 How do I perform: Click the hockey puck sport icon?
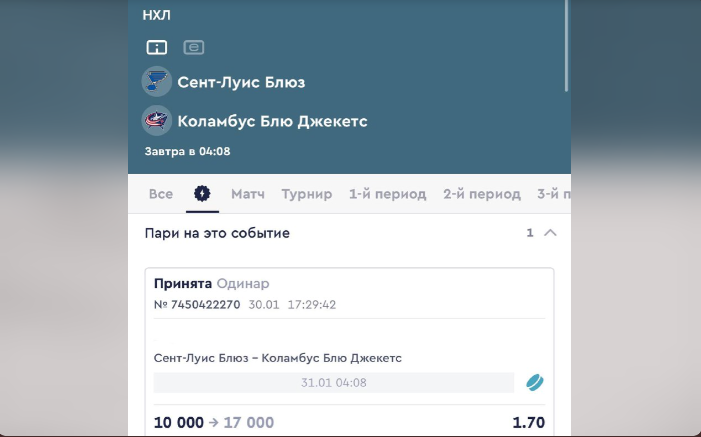coord(535,382)
